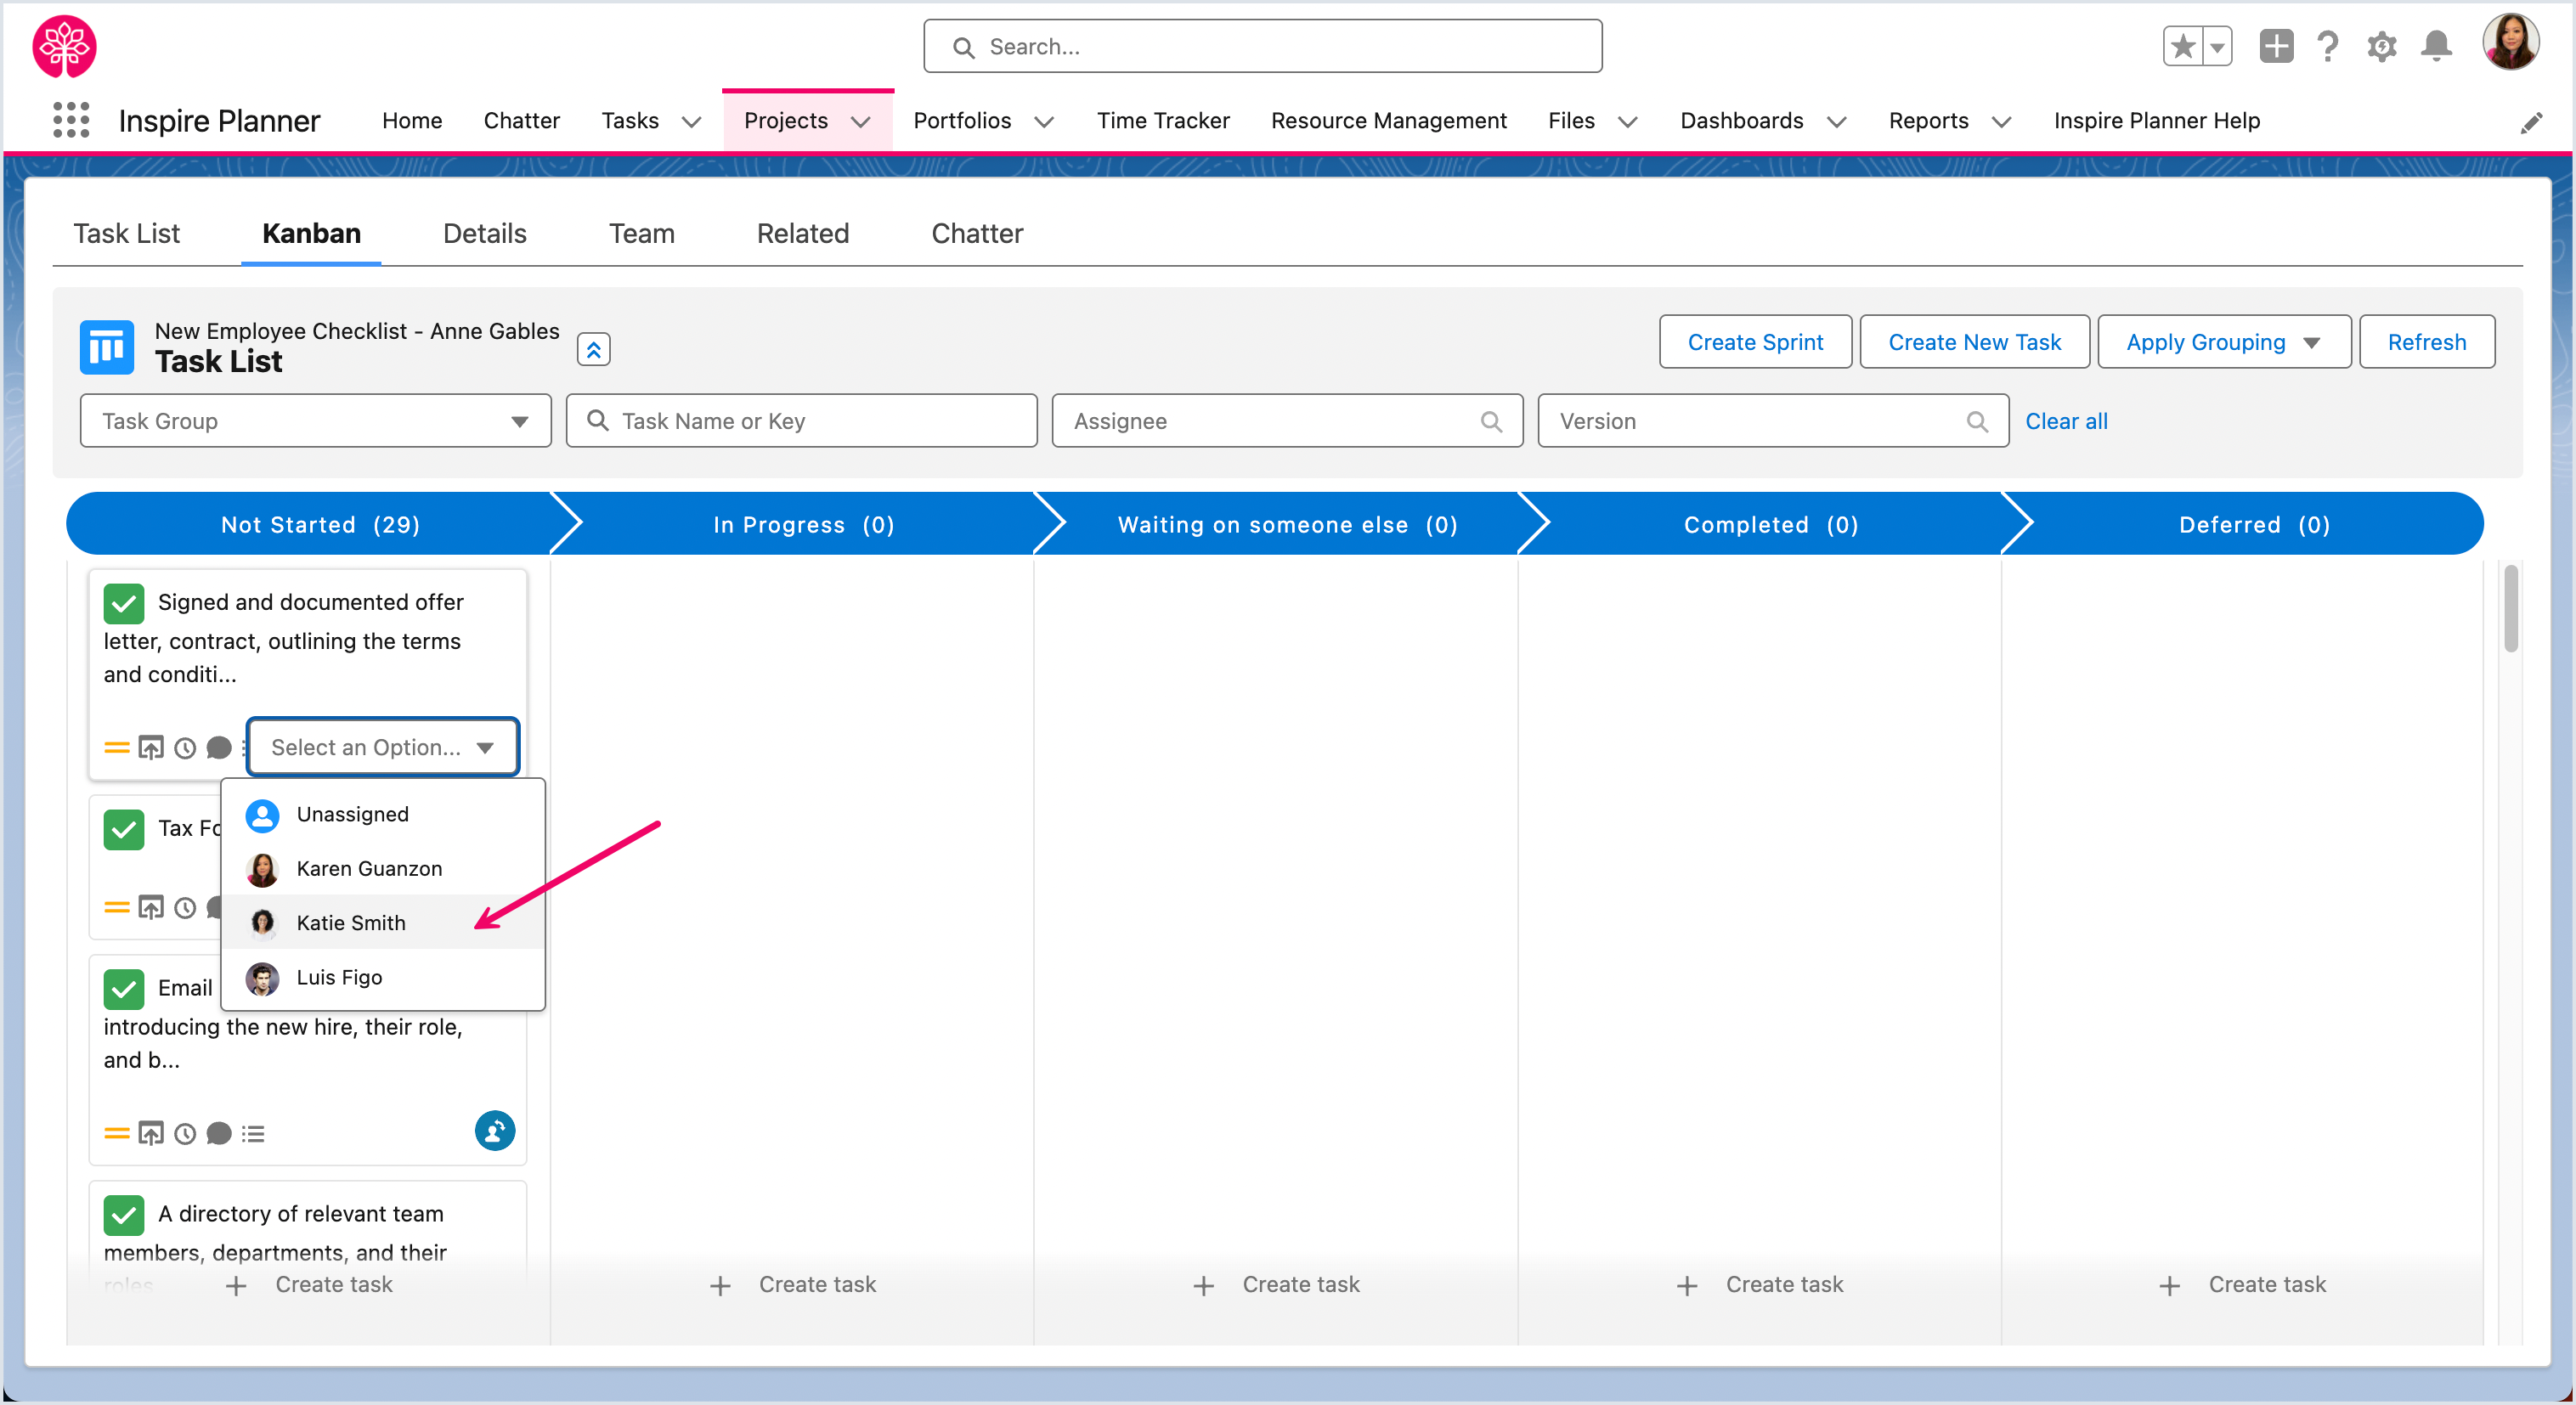Open details icon on Signed offer card
The width and height of the screenshot is (2576, 1405).
coord(150,747)
